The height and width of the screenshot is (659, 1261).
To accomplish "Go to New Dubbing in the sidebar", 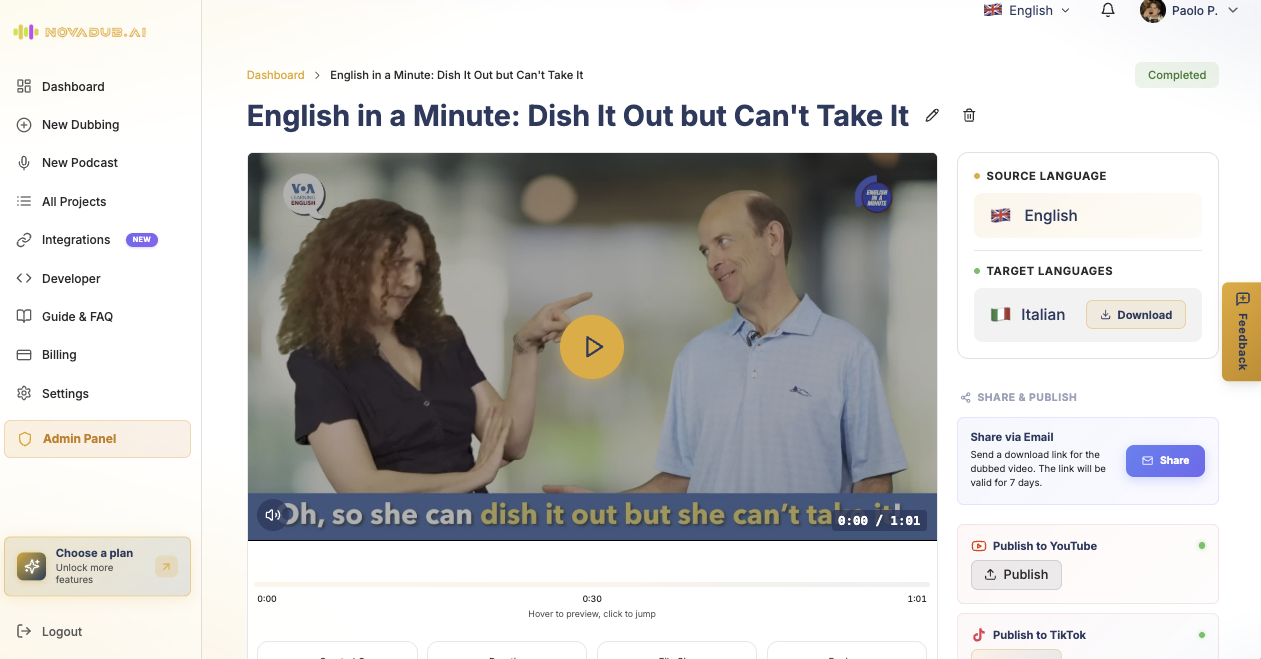I will pyautogui.click(x=80, y=125).
